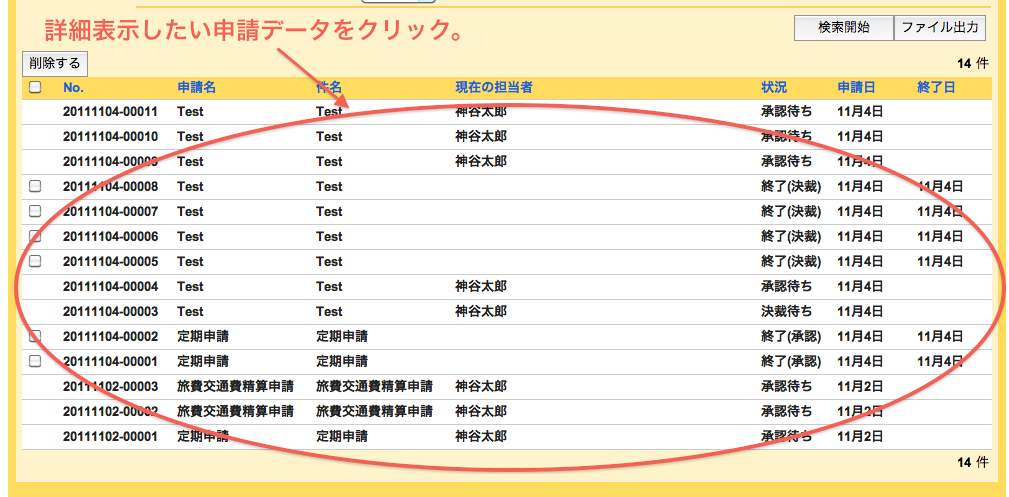
Task: Sort by 件名 column header
Action: (329, 88)
